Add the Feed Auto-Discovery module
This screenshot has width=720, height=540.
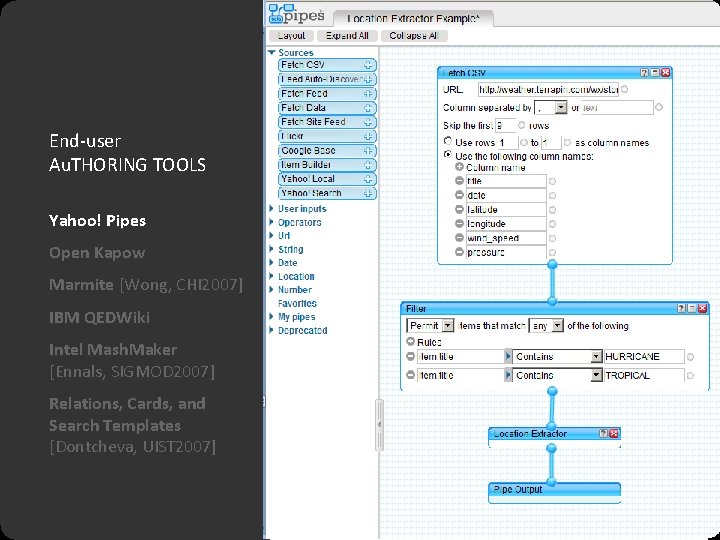(368, 79)
